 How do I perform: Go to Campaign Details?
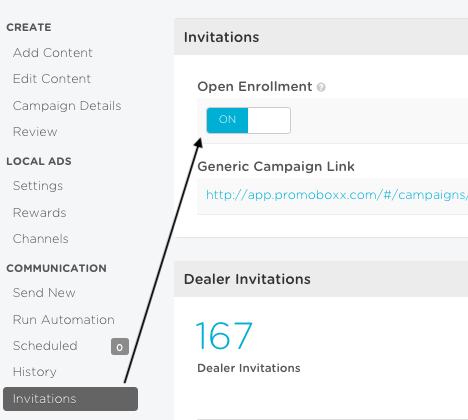pyautogui.click(x=67, y=106)
